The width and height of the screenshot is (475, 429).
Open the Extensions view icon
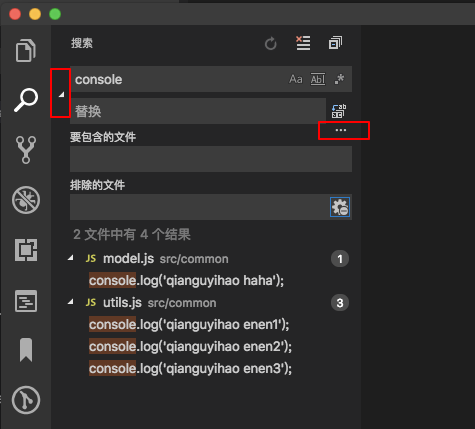(x=26, y=250)
